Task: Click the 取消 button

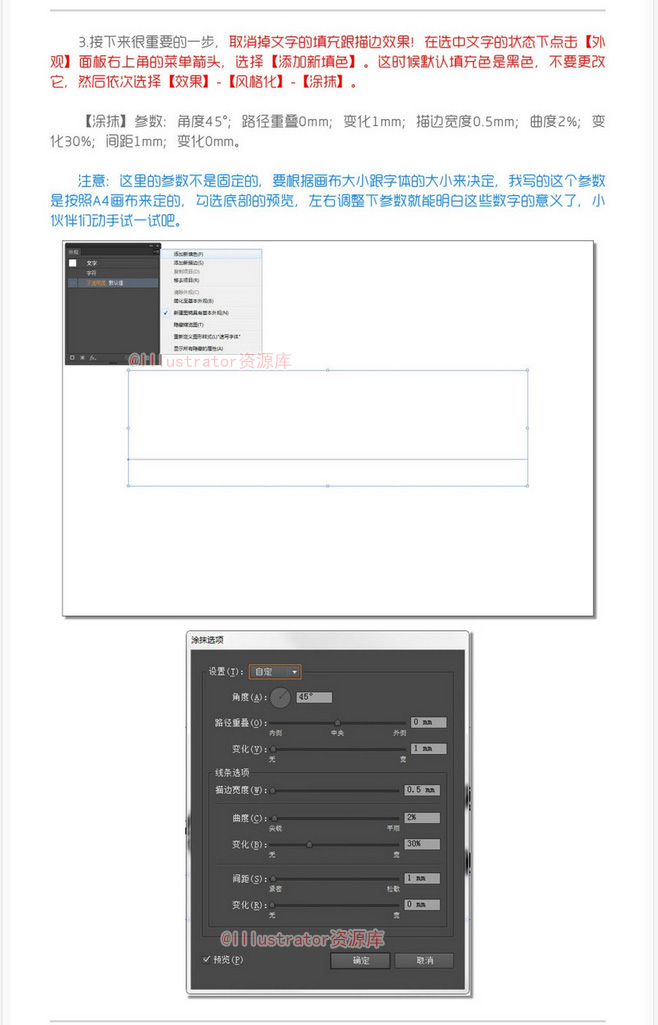Action: 424,960
